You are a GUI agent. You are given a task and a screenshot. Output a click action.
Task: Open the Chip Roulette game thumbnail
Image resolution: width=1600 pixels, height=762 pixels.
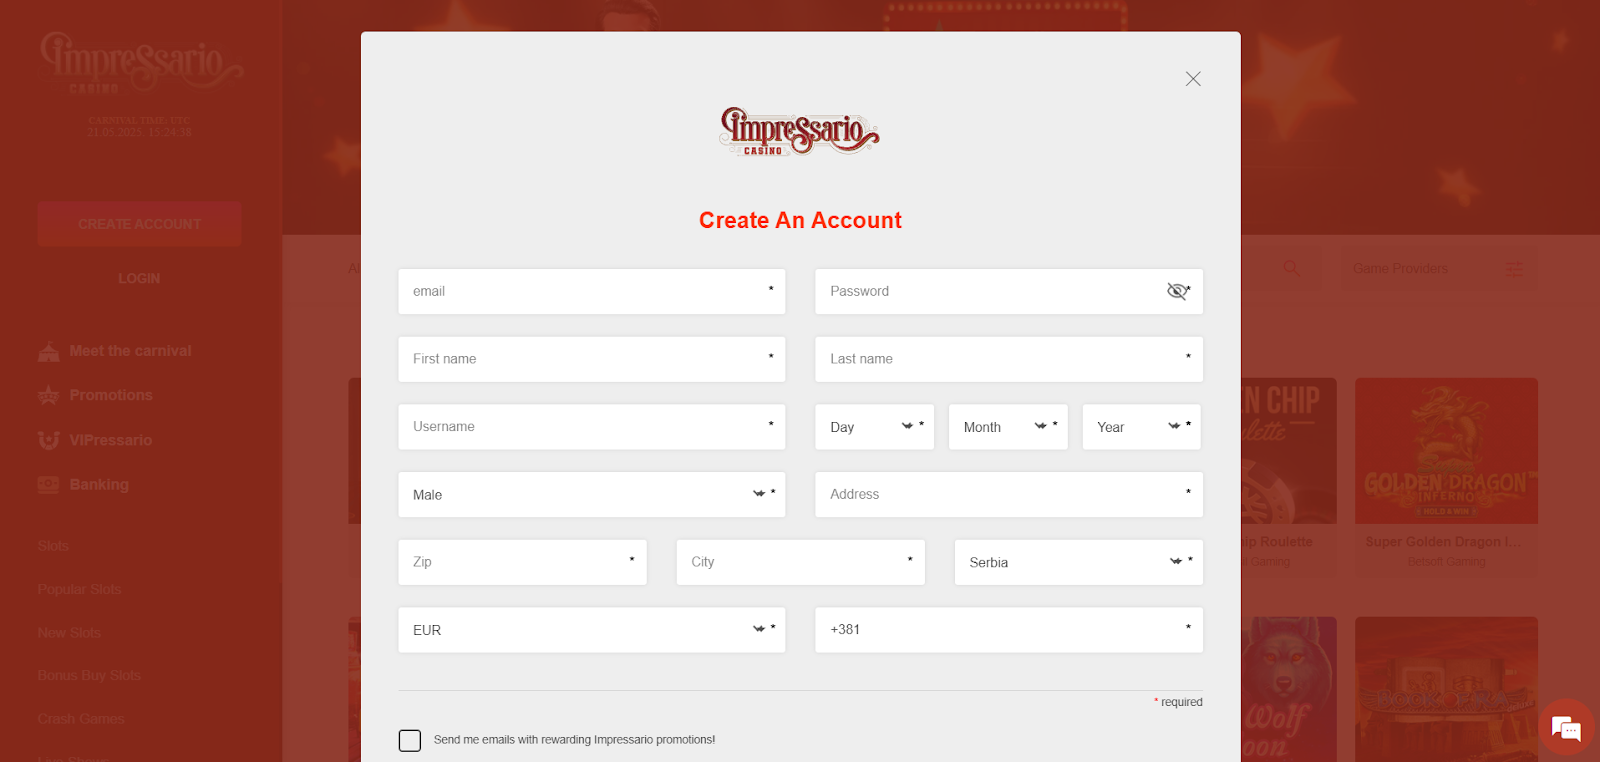(x=1289, y=451)
